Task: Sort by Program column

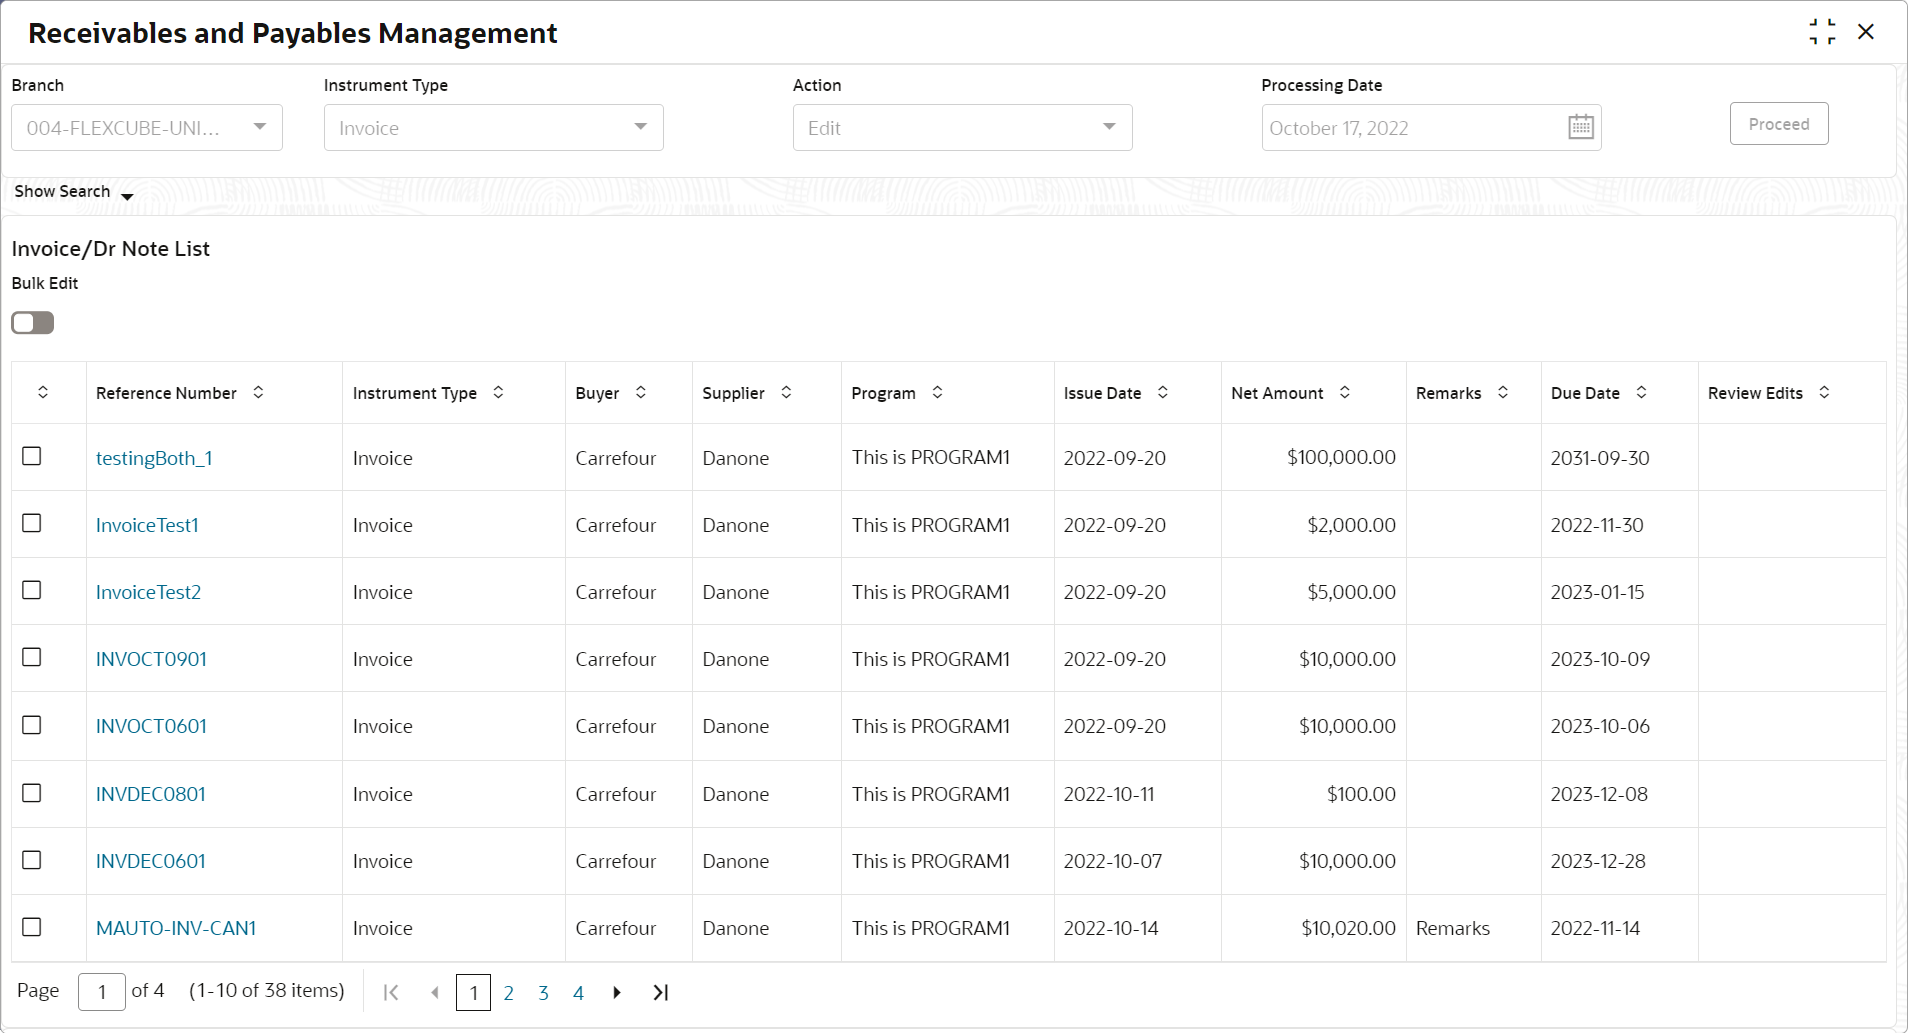Action: [x=937, y=392]
